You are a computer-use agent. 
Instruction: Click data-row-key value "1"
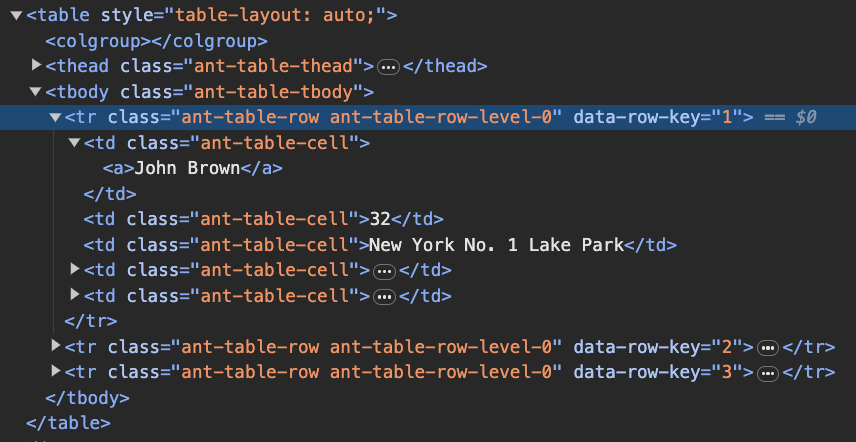(727, 117)
